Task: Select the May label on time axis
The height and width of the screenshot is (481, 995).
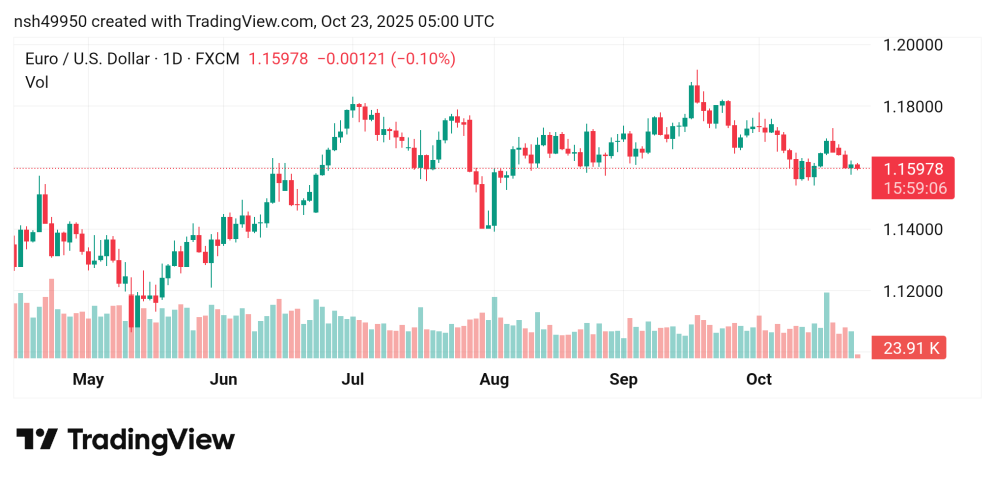Action: [x=88, y=380]
